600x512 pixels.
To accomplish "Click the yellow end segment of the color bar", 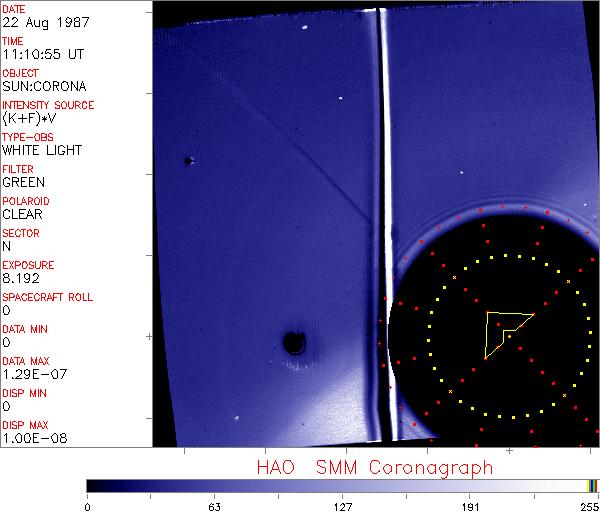I will pos(590,485).
